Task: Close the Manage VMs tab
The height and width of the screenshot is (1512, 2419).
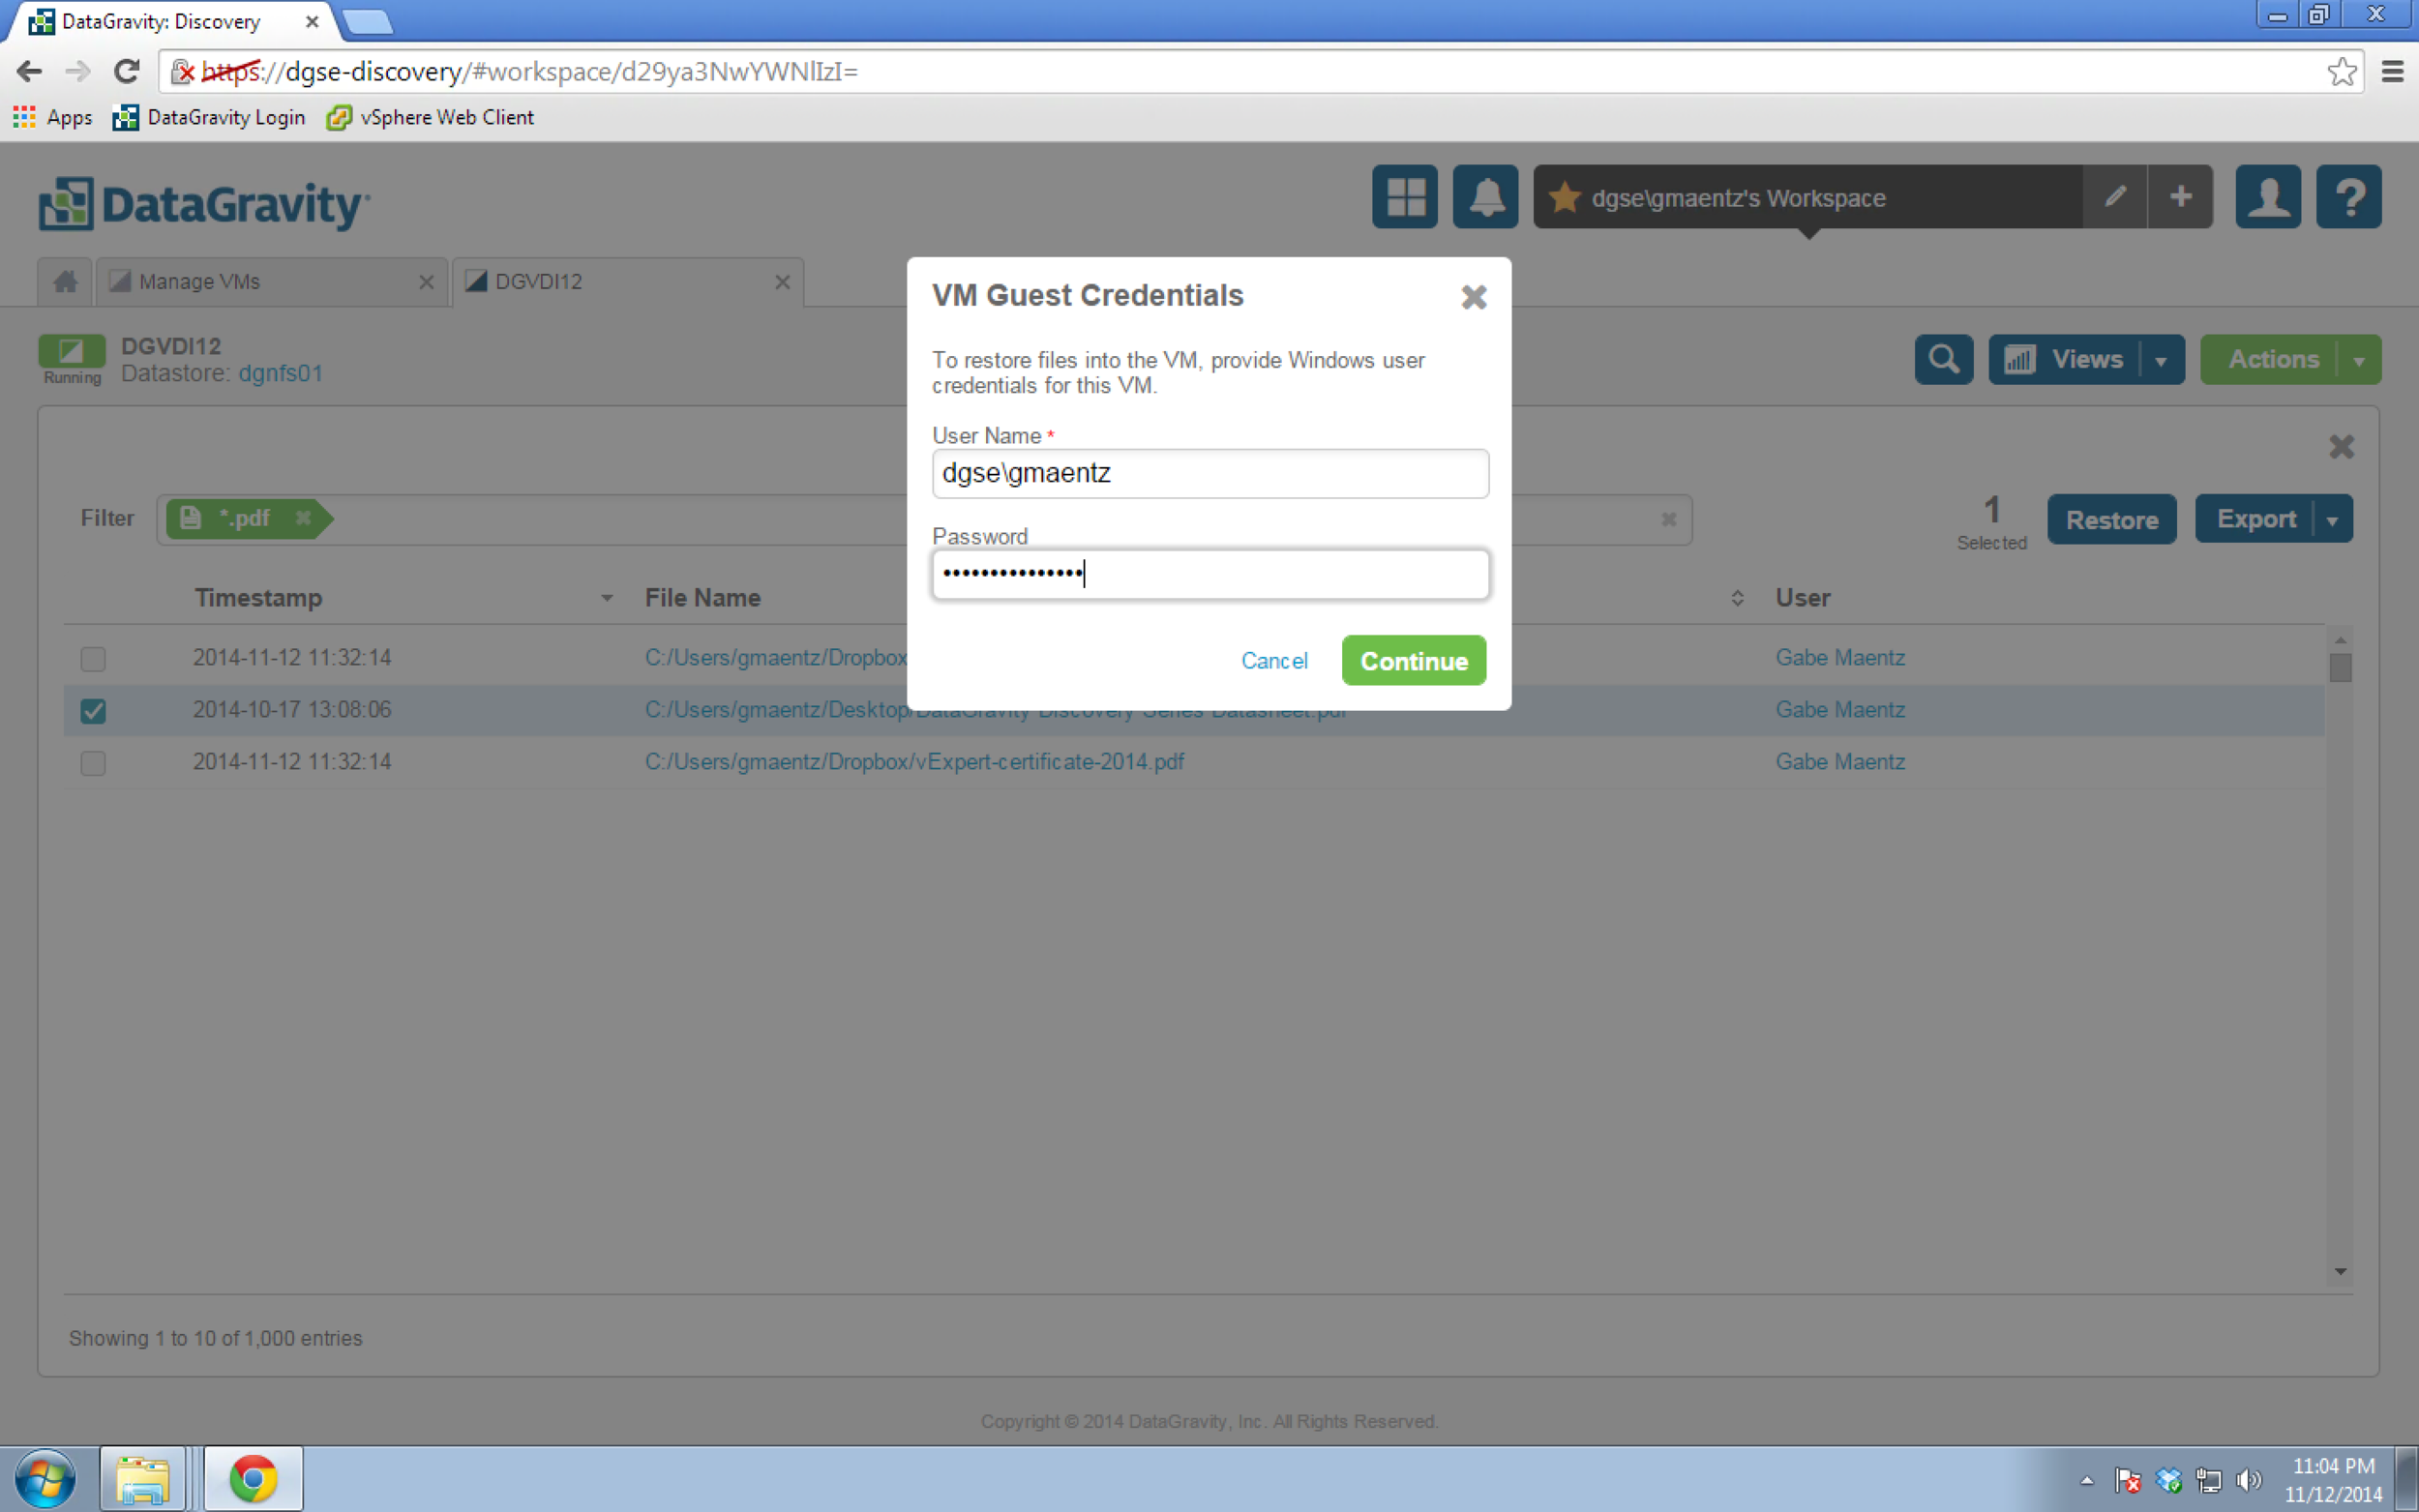Action: tap(426, 282)
